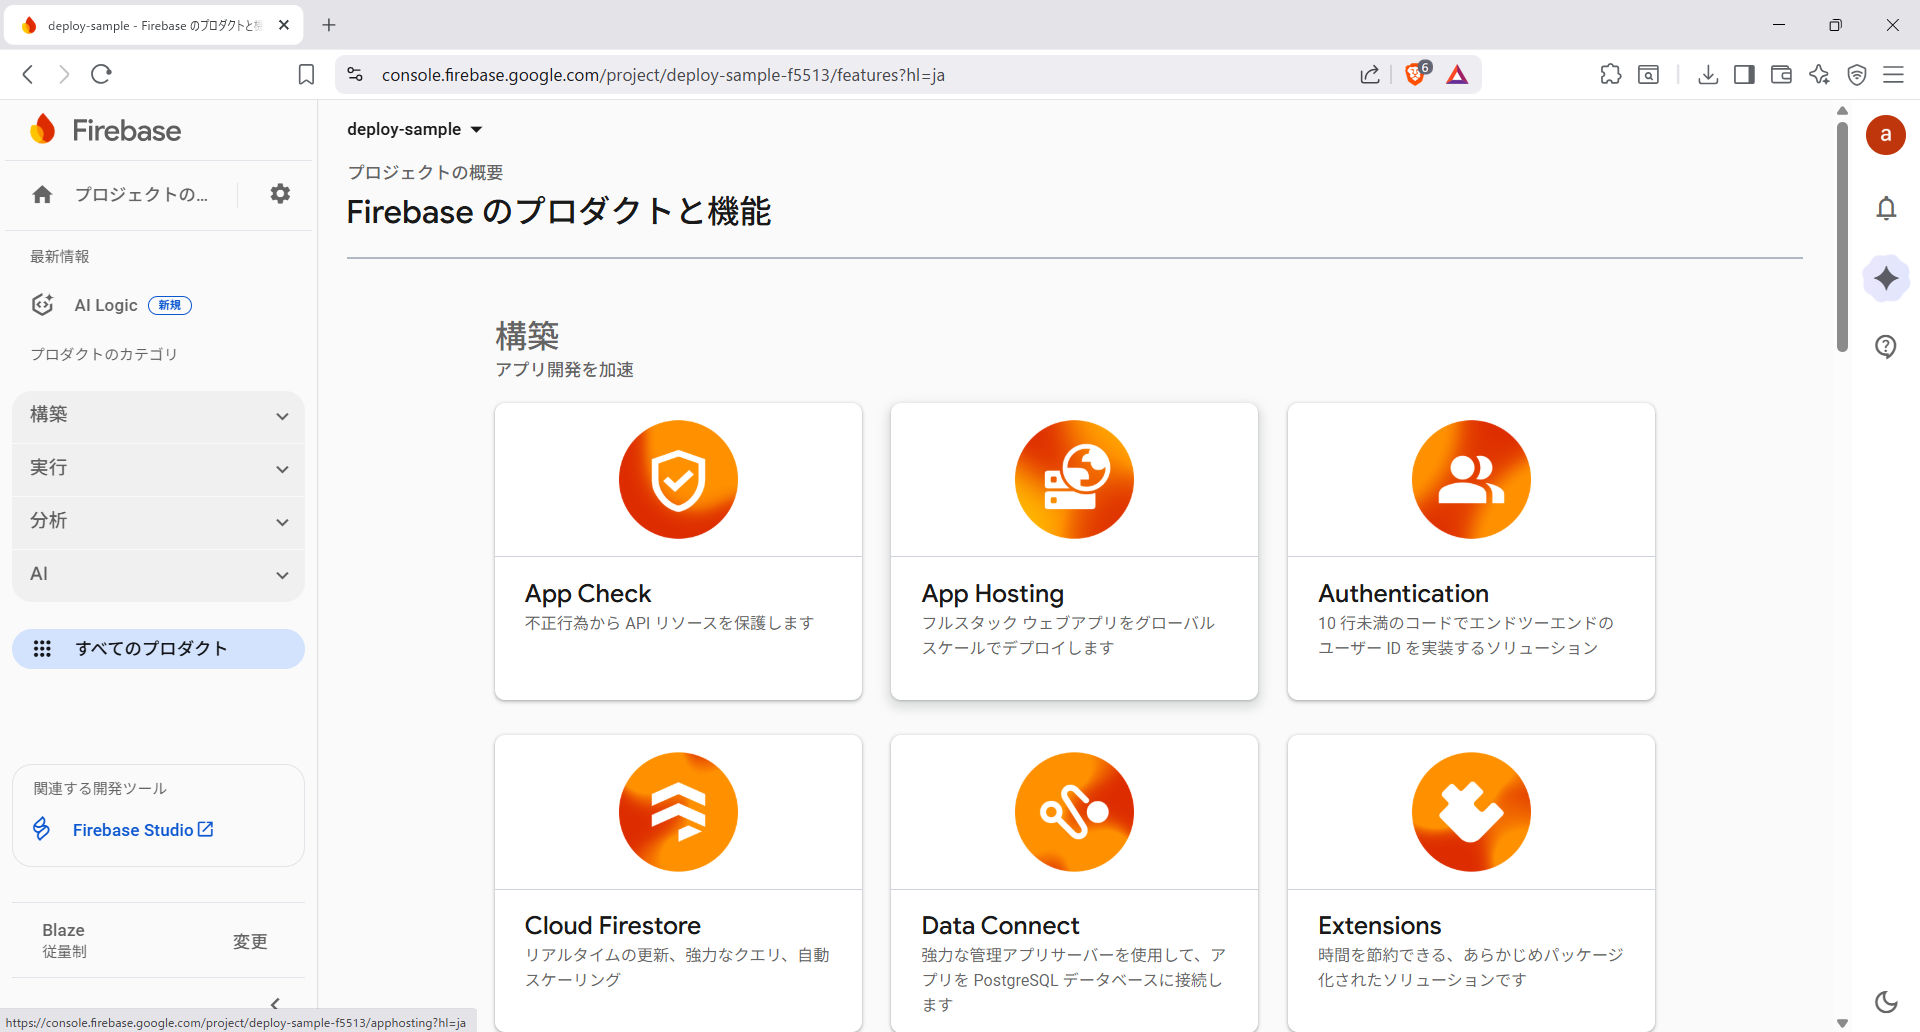Go back to the previous page
1920x1032 pixels.
click(x=28, y=74)
